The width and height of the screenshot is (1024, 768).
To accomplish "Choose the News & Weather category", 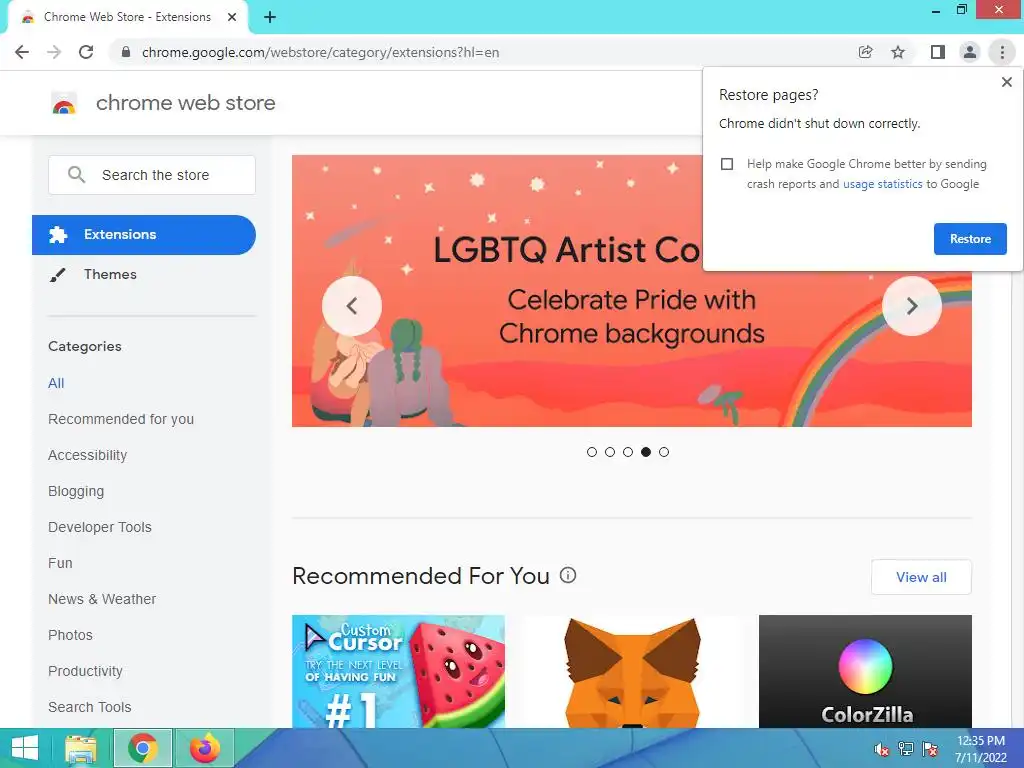I will pyautogui.click(x=102, y=599).
